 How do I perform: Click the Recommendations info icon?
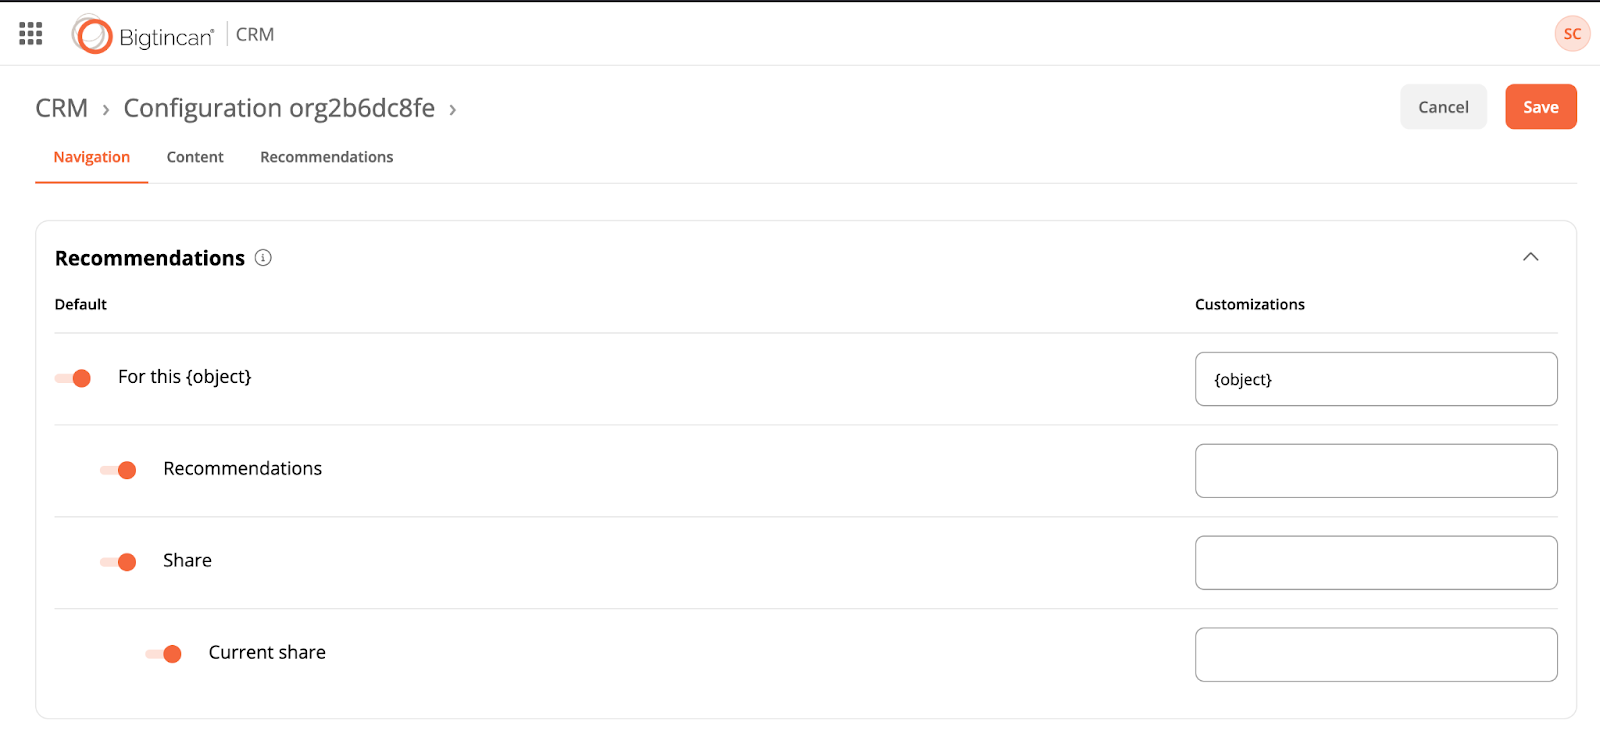point(263,258)
